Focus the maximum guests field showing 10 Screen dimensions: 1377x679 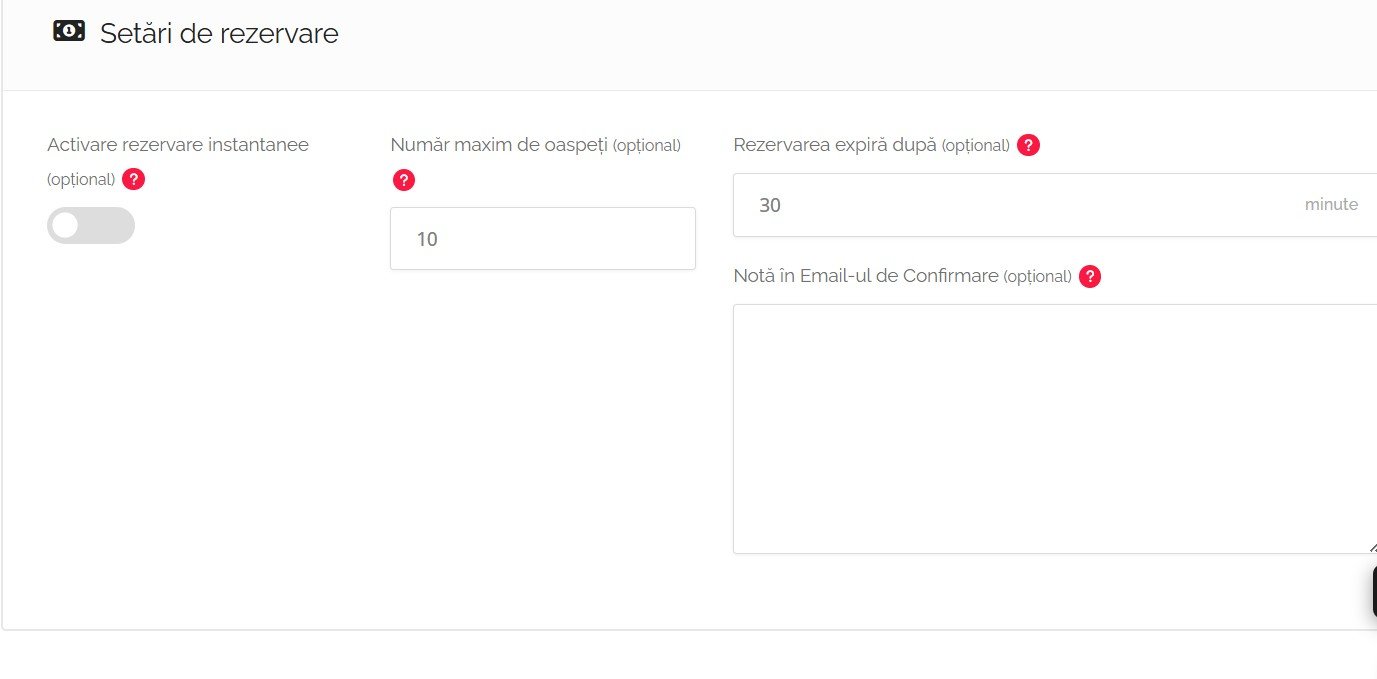[542, 239]
